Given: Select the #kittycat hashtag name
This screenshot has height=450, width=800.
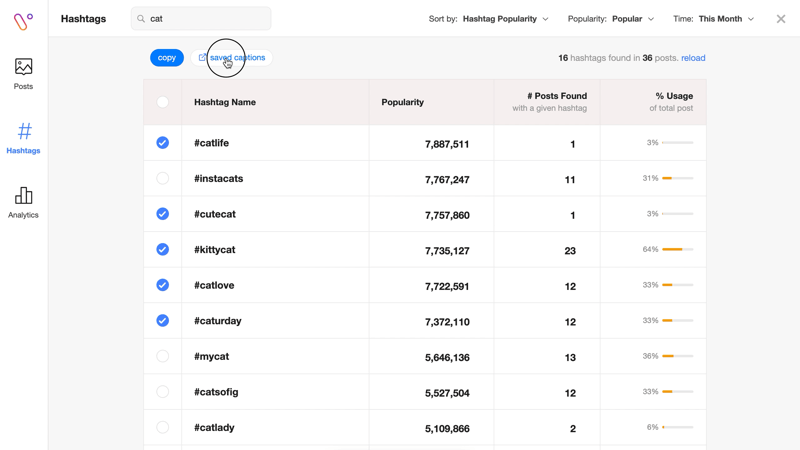Looking at the screenshot, I should pos(214,249).
